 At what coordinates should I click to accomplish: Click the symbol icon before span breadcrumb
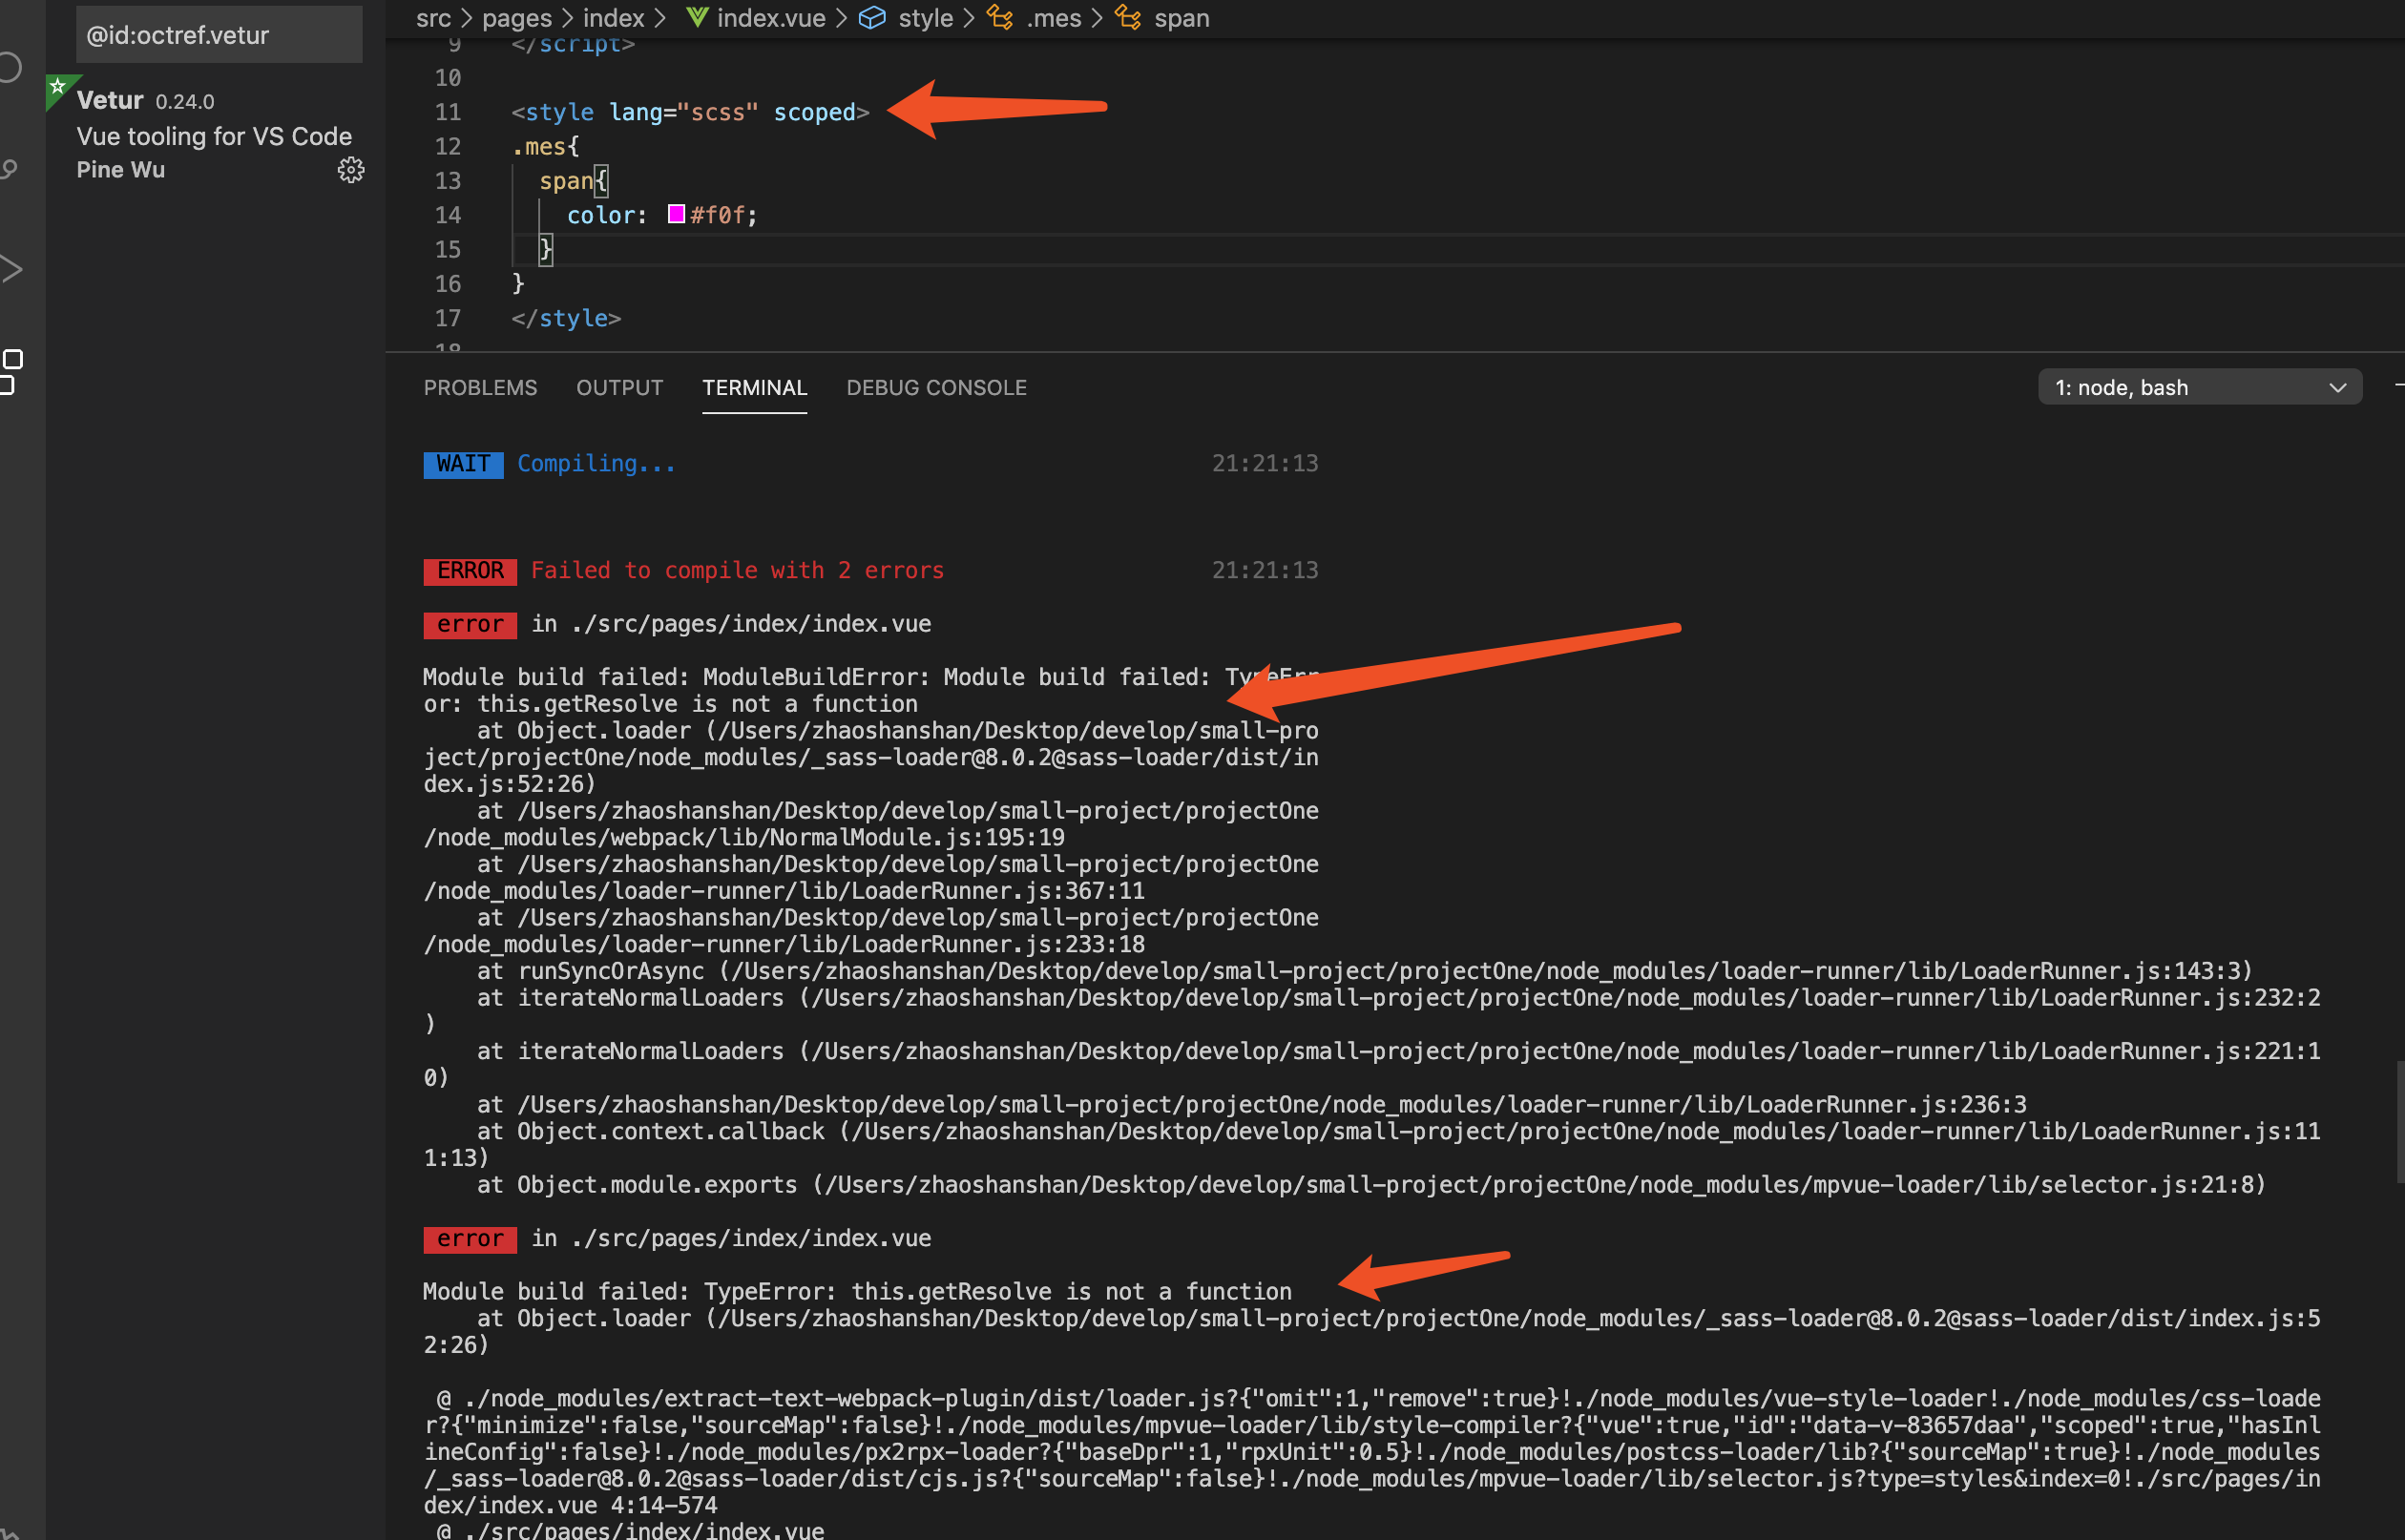[x=1128, y=18]
